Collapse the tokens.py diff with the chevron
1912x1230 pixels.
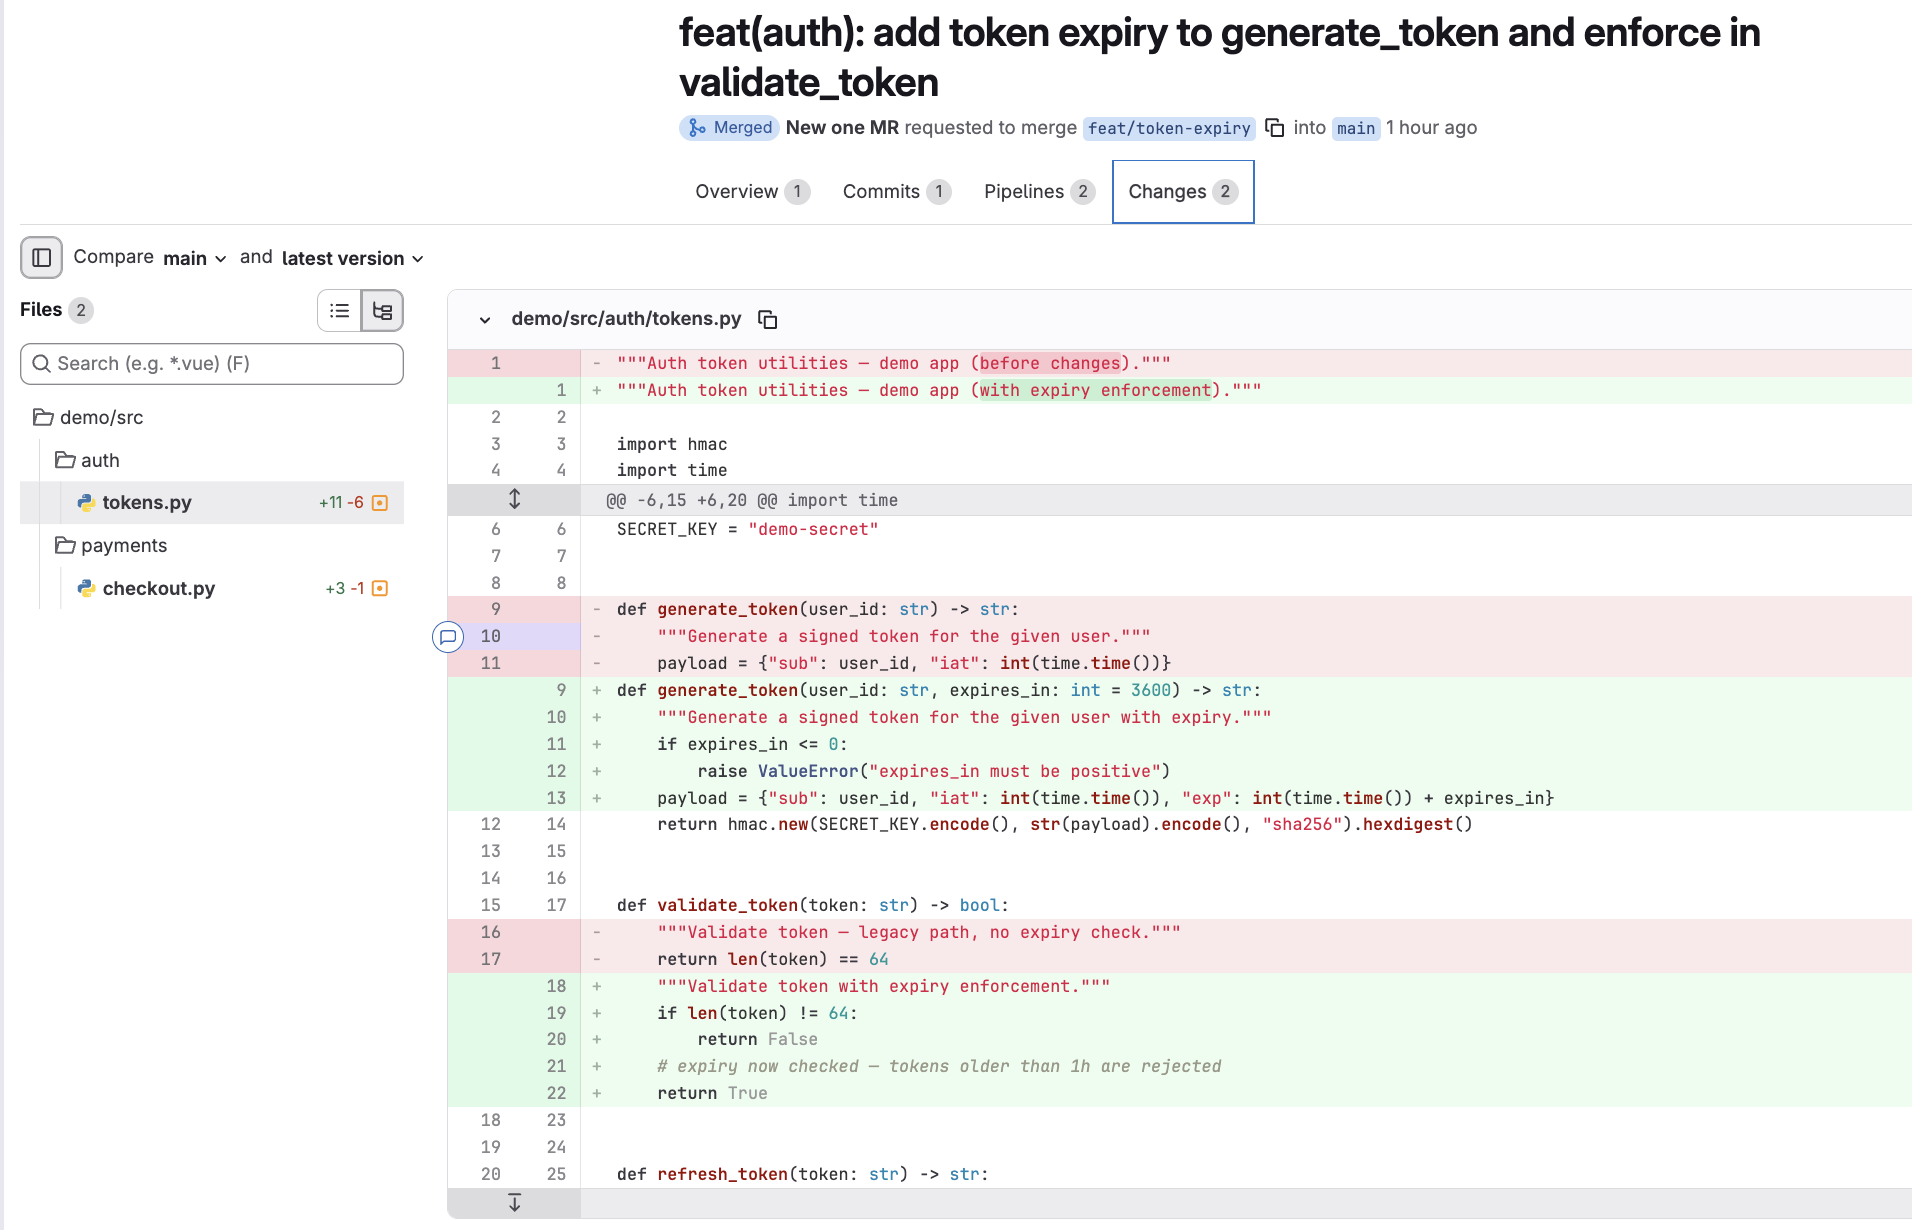pos(485,320)
